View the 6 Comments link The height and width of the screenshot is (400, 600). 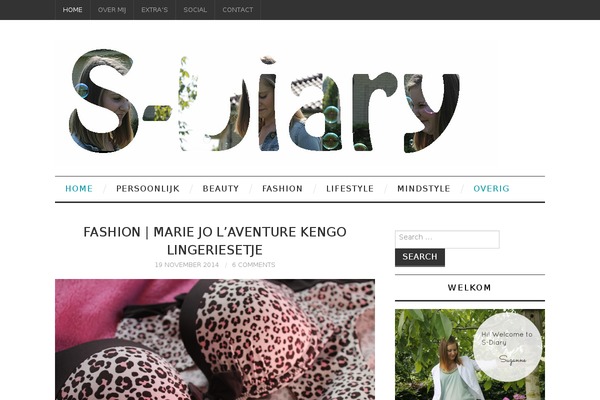click(x=253, y=265)
